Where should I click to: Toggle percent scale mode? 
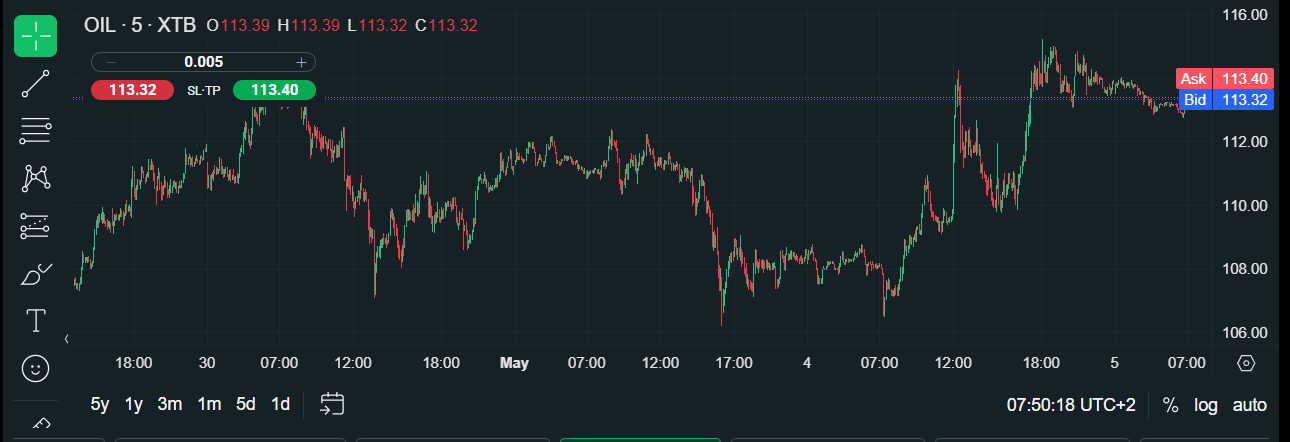click(x=1170, y=405)
